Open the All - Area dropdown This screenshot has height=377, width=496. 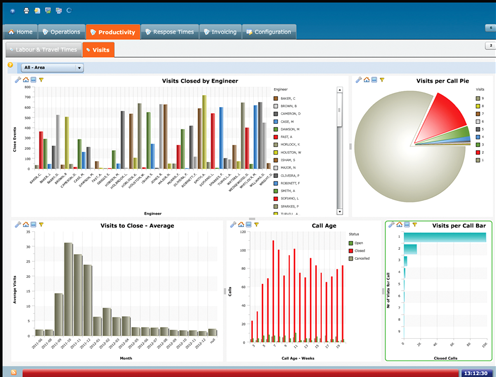52,68
